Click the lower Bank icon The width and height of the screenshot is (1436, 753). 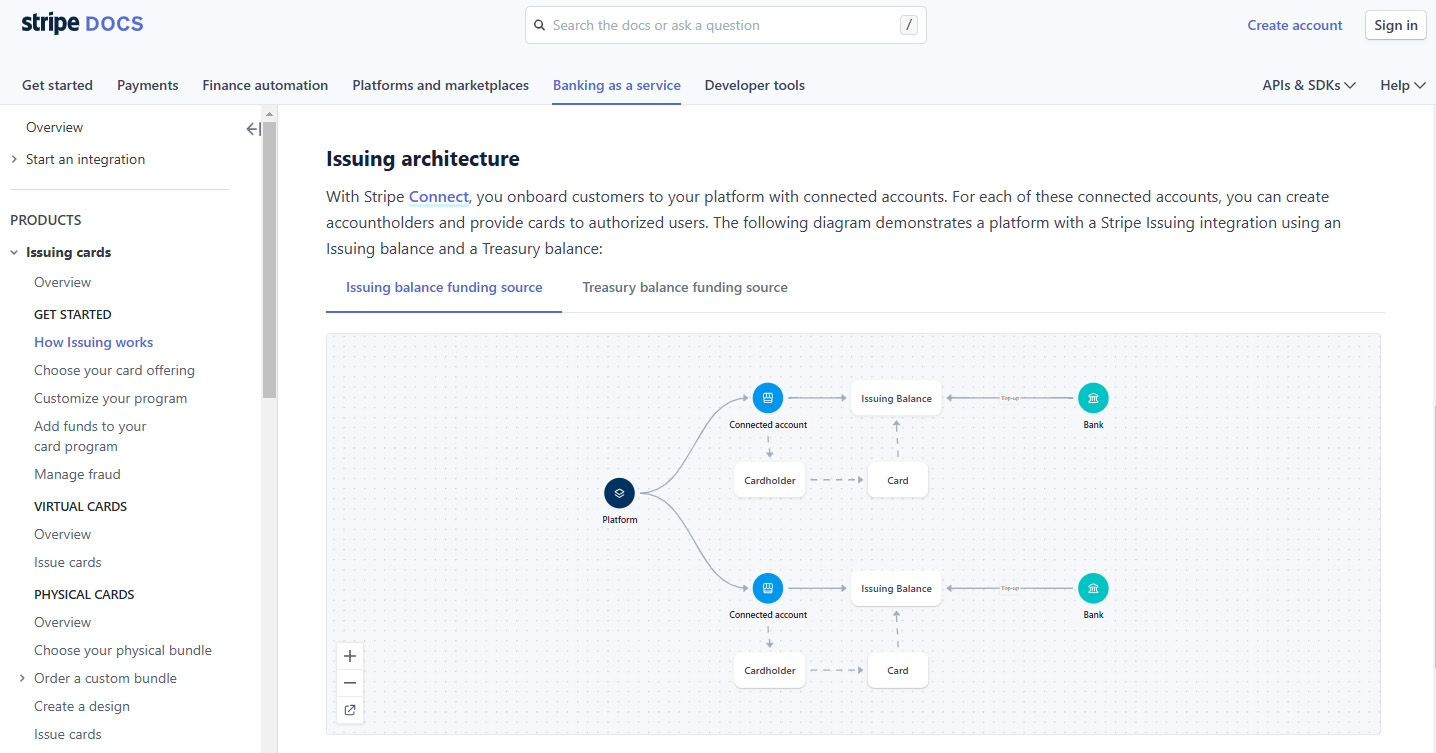tap(1093, 588)
